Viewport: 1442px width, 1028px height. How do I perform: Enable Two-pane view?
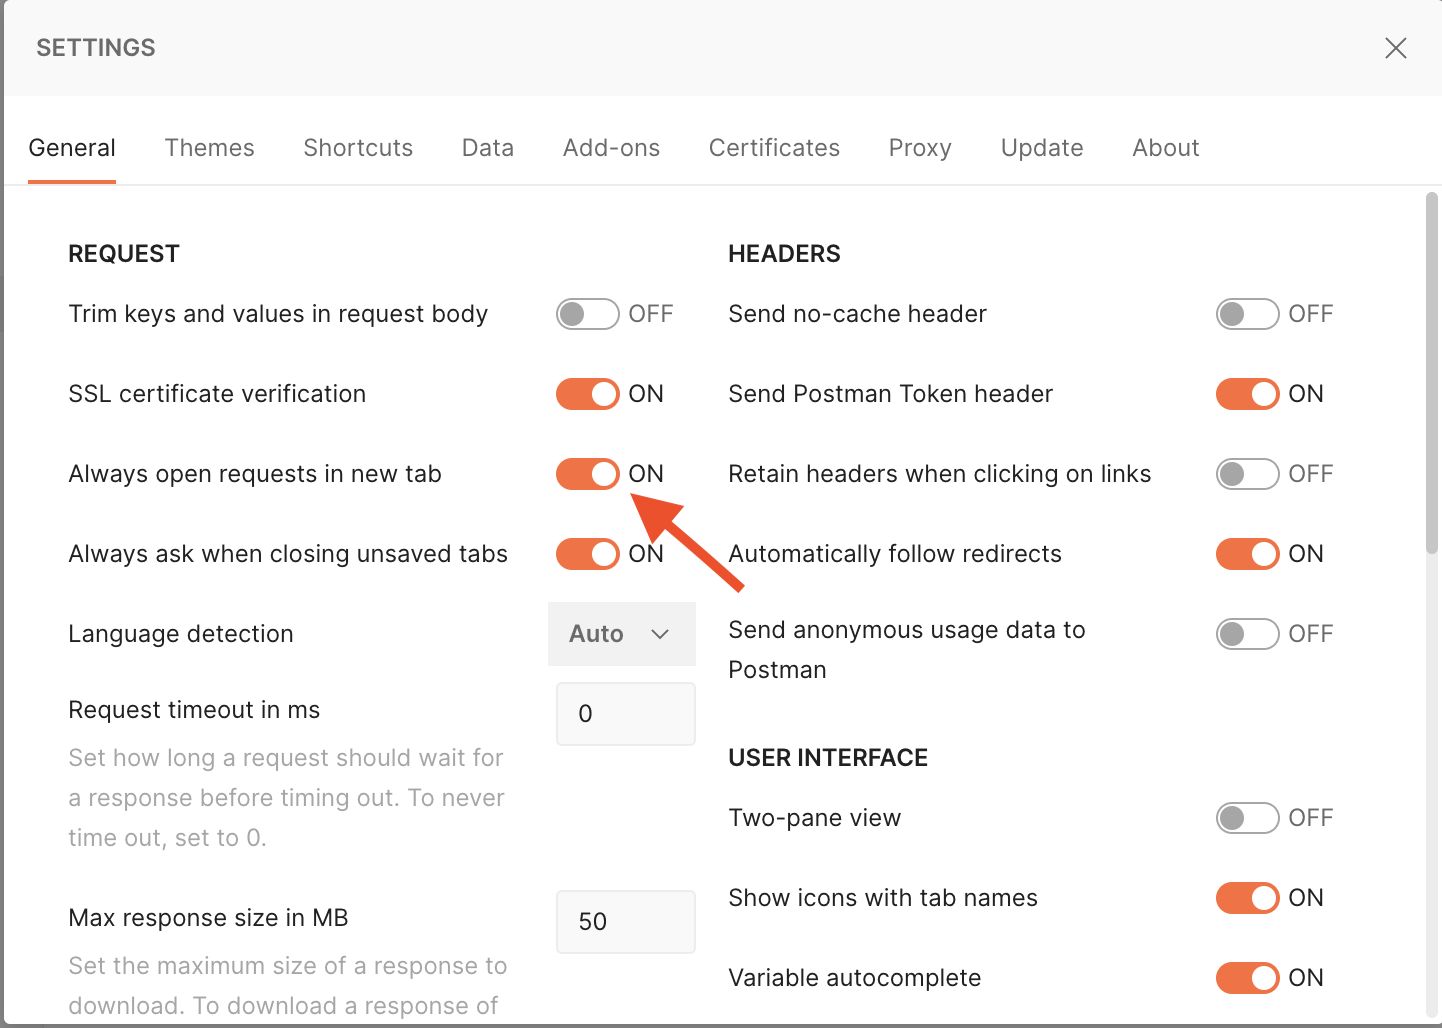point(1247,817)
